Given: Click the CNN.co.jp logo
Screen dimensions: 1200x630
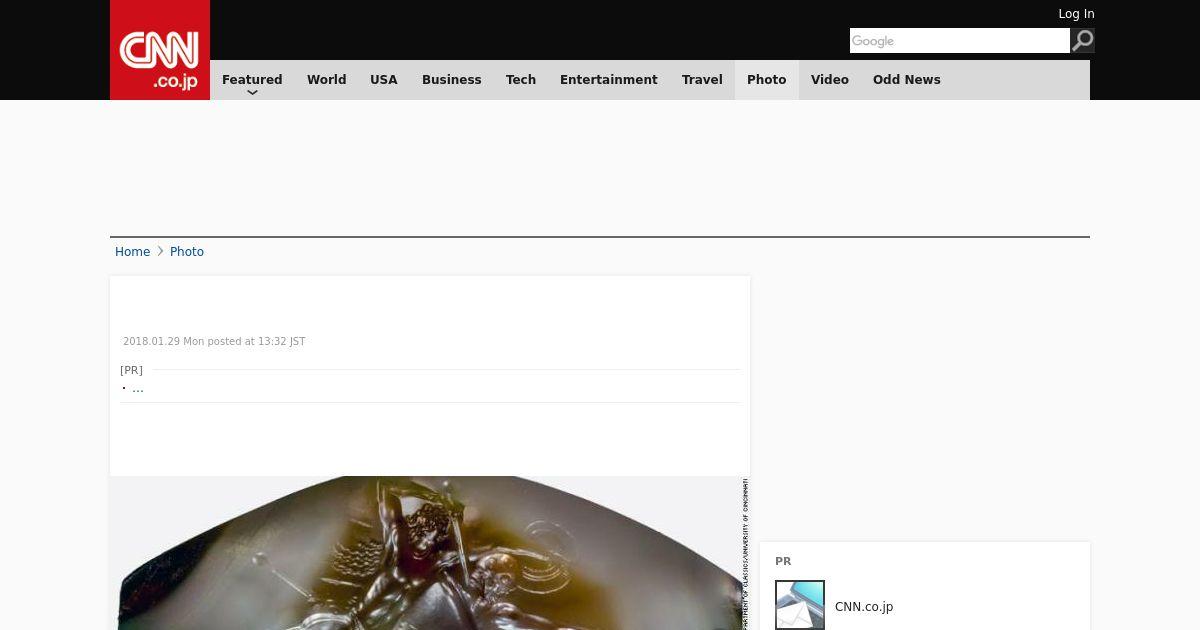Looking at the screenshot, I should 160,50.
